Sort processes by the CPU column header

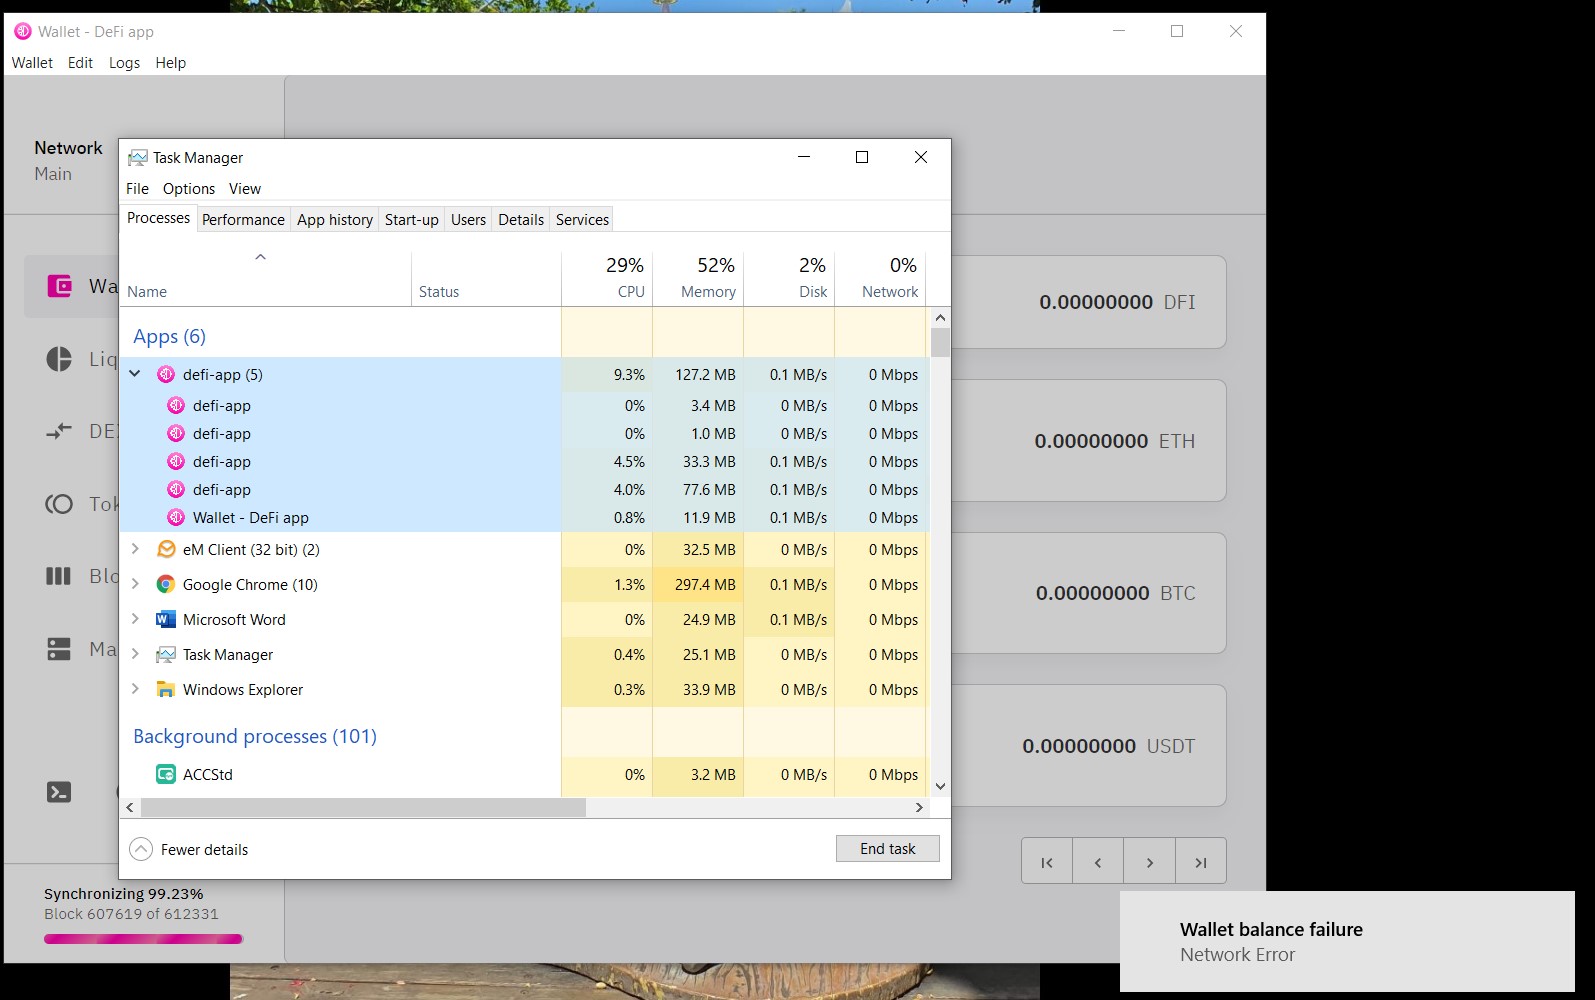[607, 277]
